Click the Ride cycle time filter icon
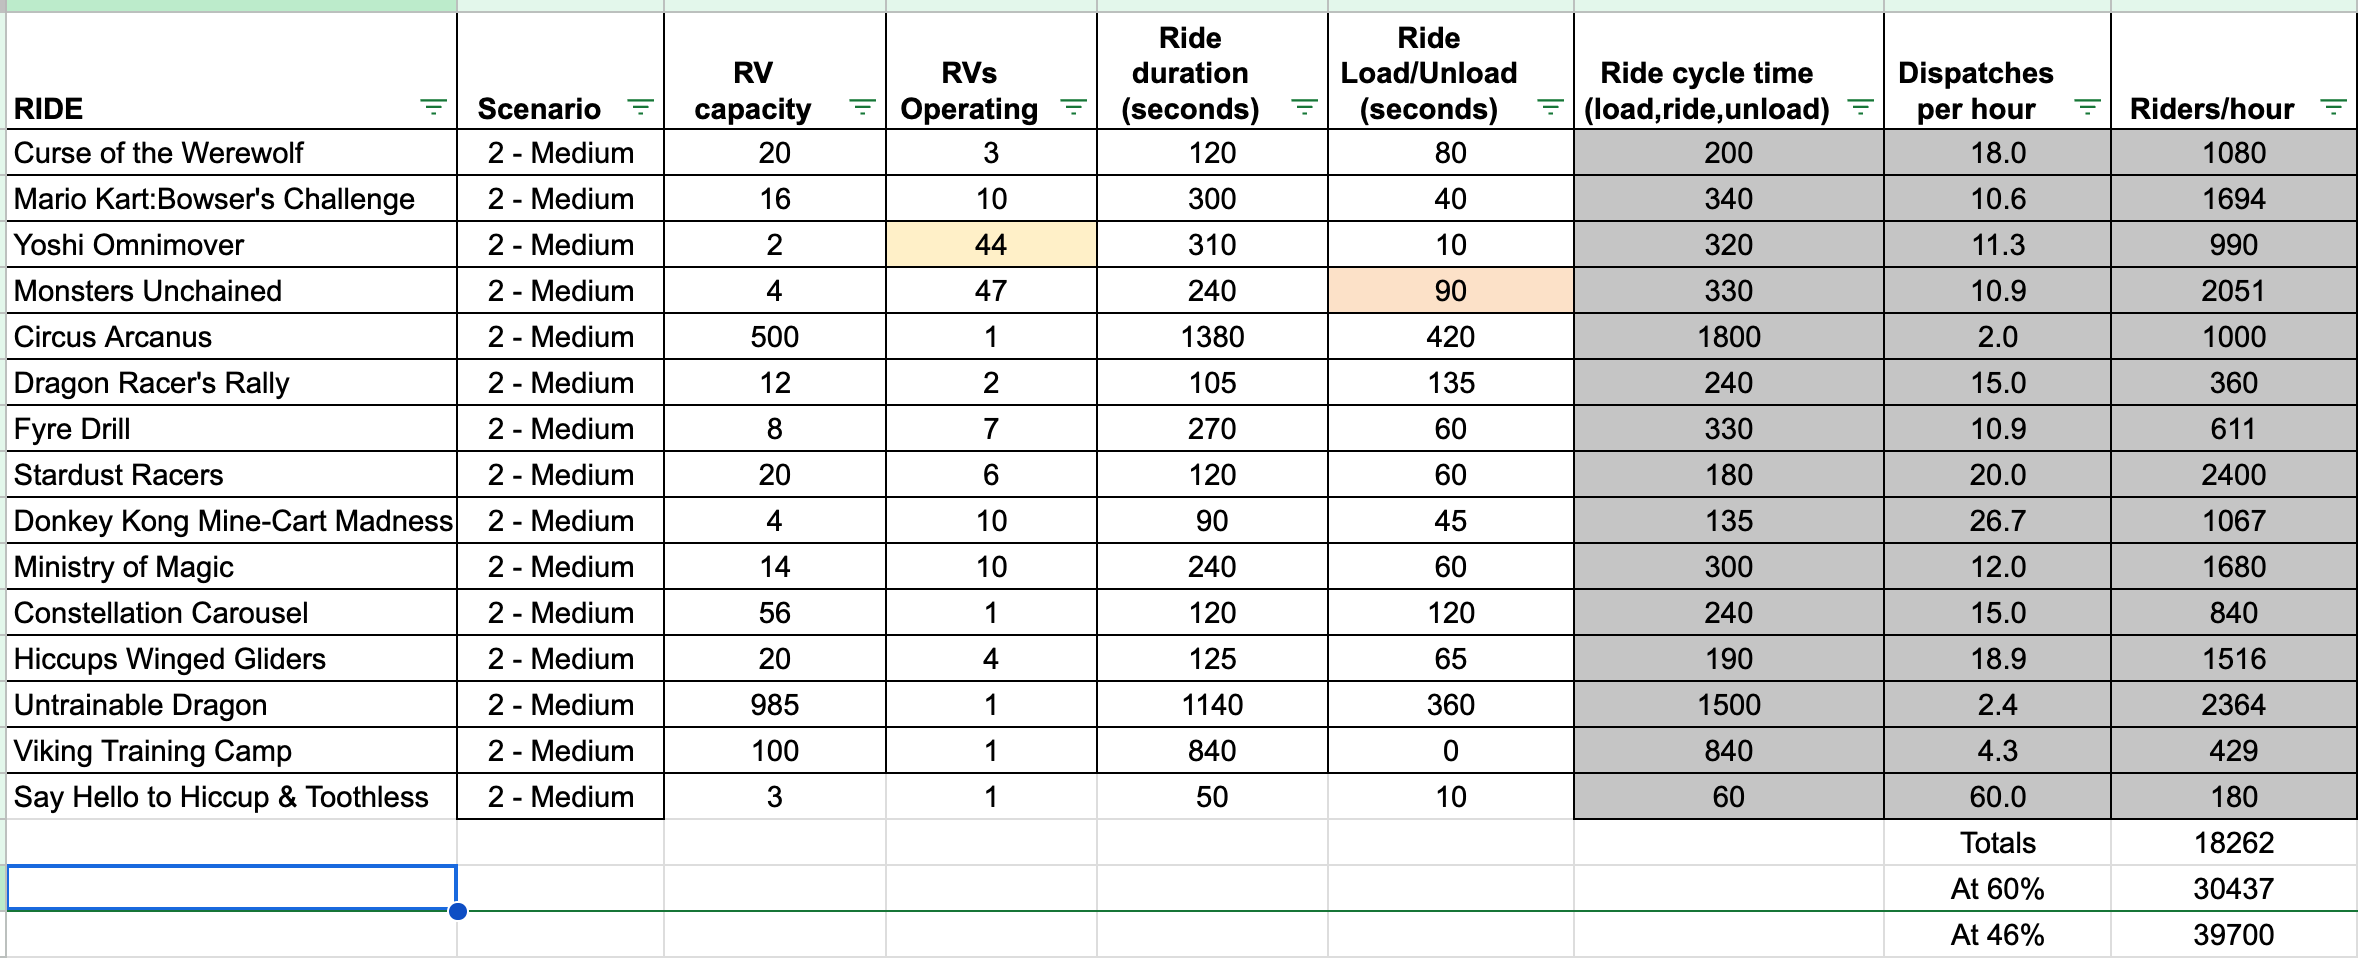Screen dimensions: 2358x958 1860,107
